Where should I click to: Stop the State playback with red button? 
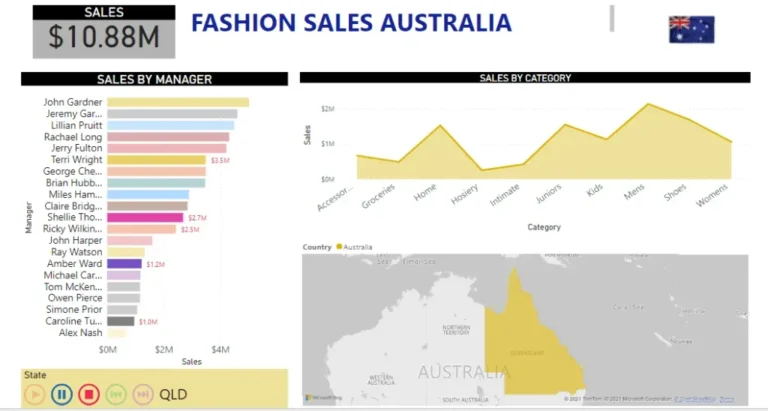point(88,394)
